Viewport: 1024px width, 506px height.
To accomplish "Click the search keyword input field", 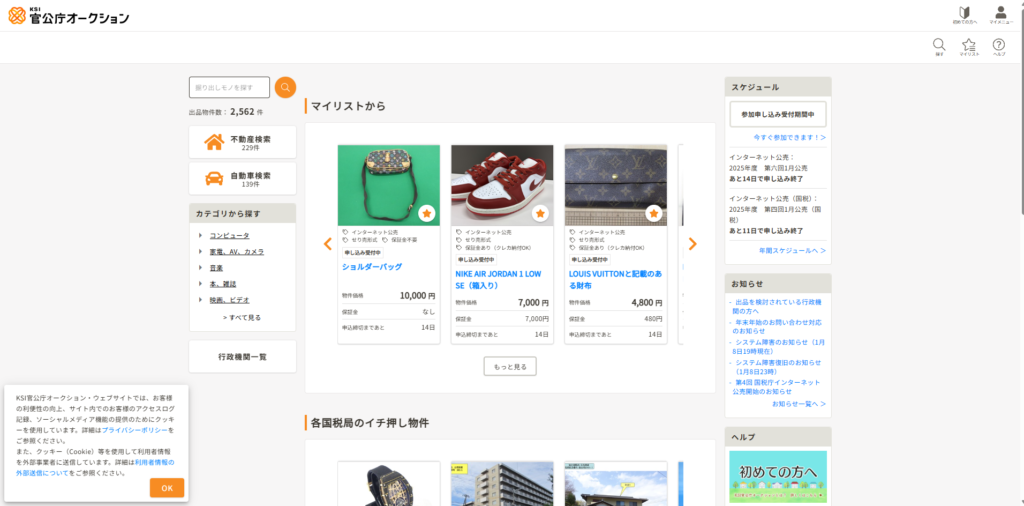I will point(229,87).
